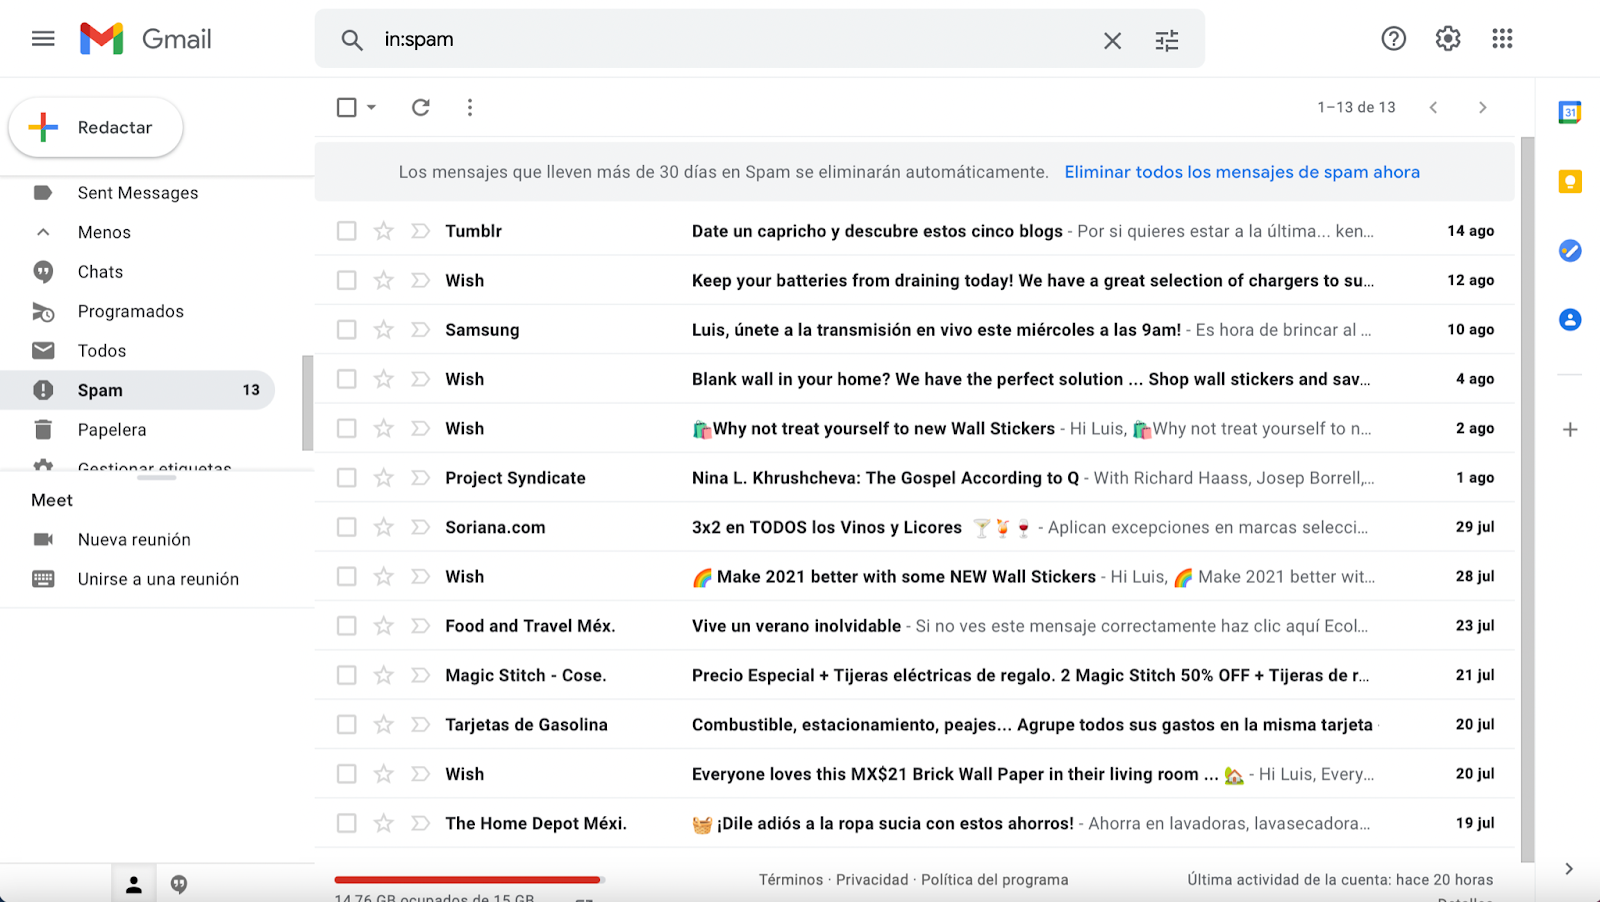Mark Soriana.com message as important
Viewport: 1600px width, 902px height.
420,527
